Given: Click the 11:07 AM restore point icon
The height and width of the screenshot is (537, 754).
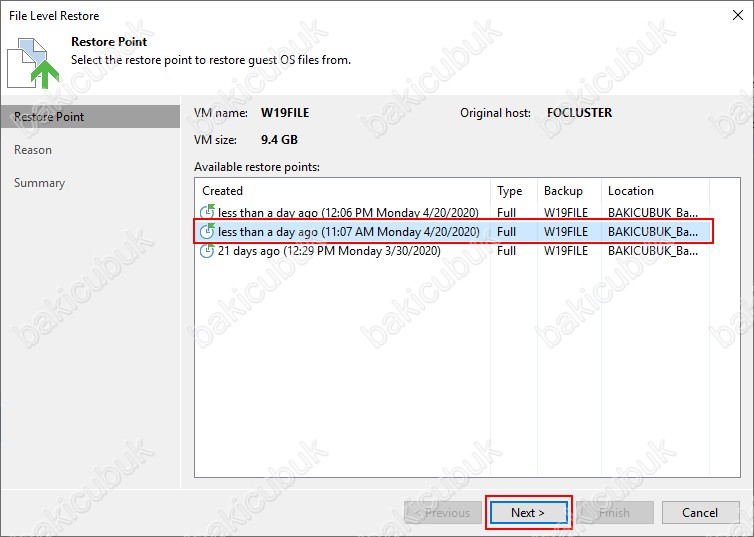Looking at the screenshot, I should click(208, 231).
